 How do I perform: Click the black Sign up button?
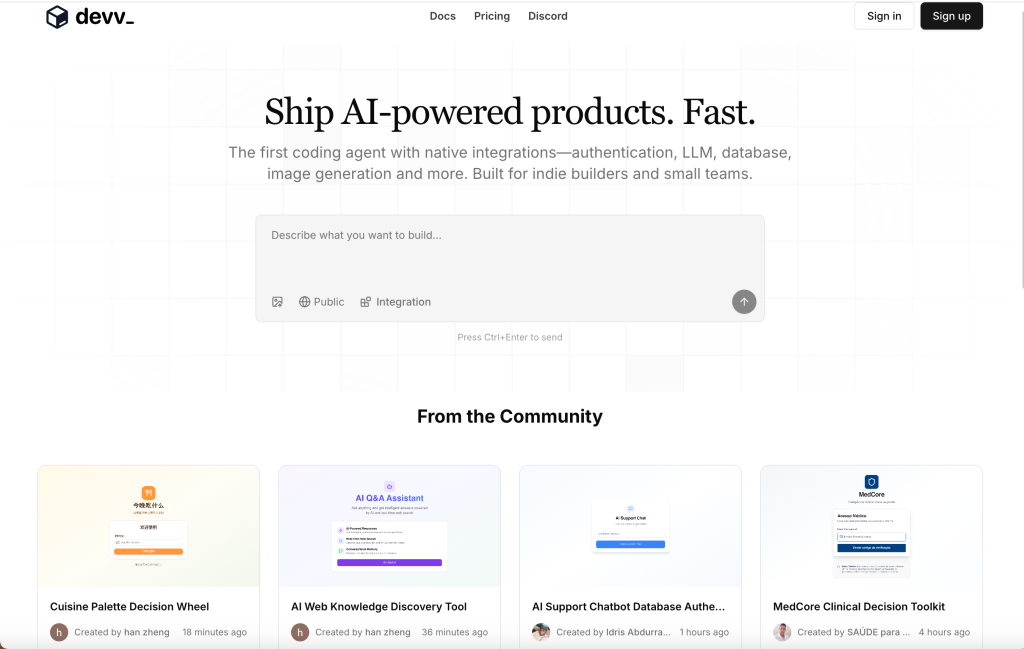951,16
